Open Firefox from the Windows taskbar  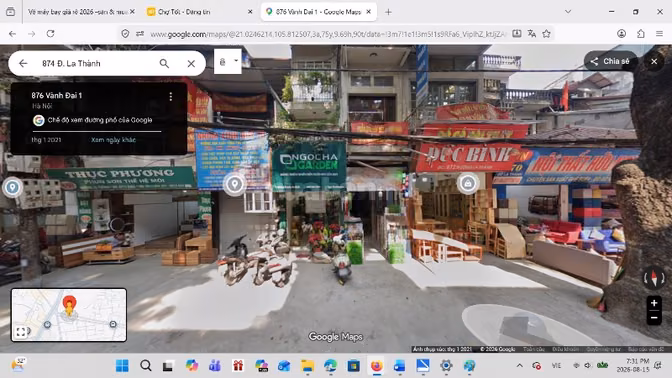[376, 366]
